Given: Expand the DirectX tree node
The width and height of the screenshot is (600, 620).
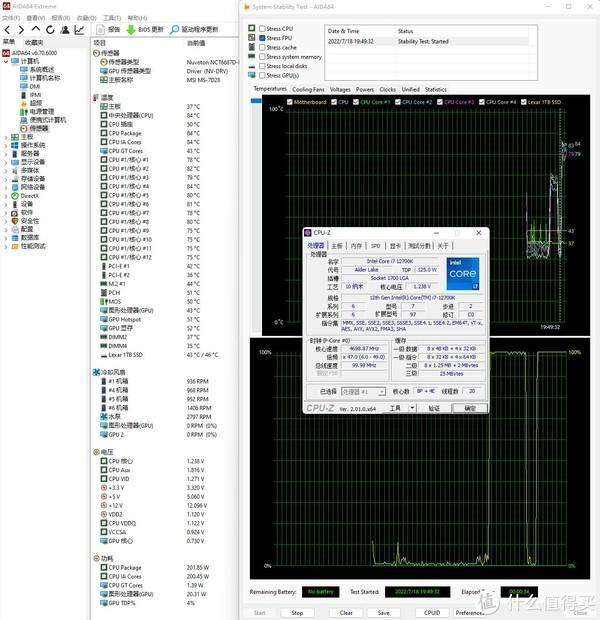Looking at the screenshot, I should point(6,196).
